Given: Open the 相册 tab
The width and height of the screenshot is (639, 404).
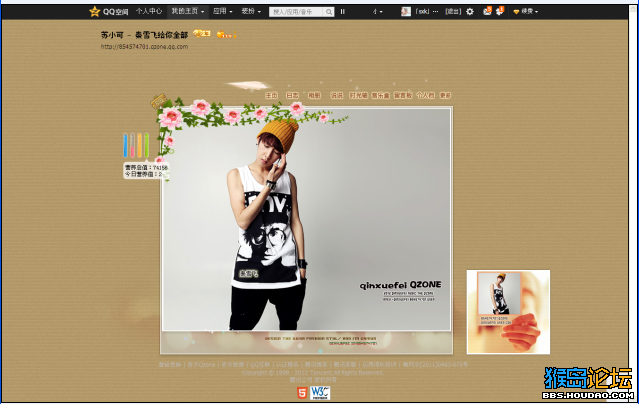Looking at the screenshot, I should [x=314, y=95].
